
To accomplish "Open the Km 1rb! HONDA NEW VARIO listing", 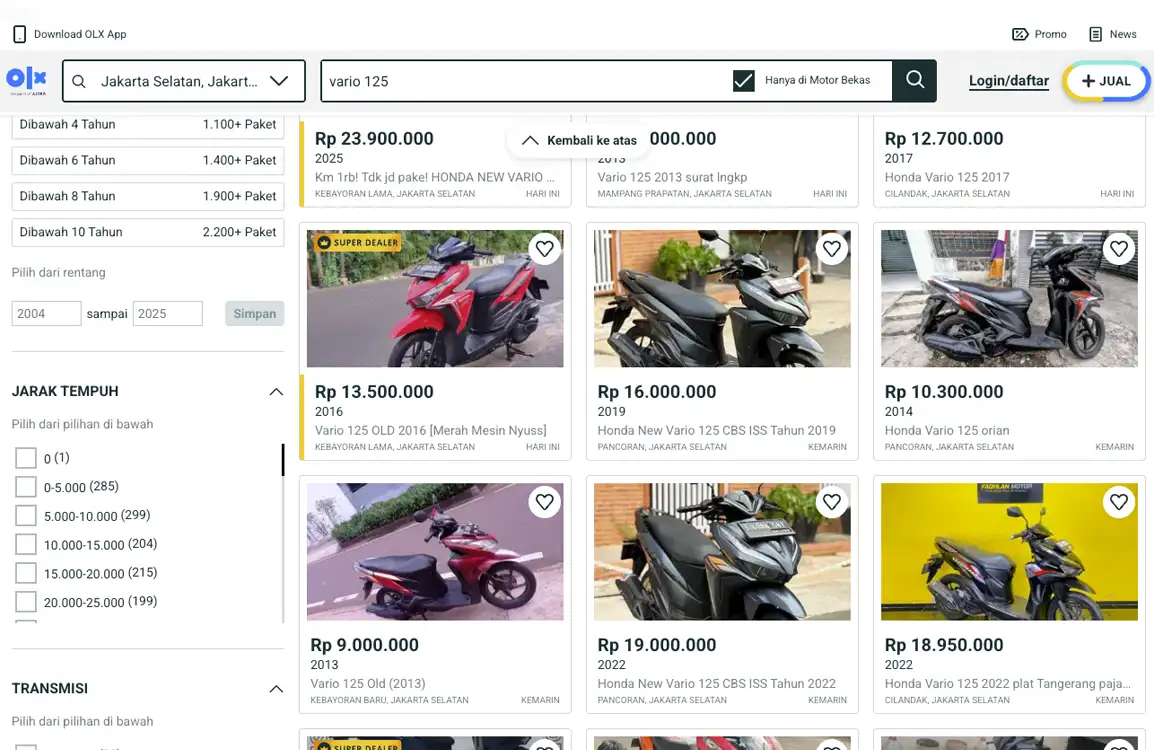I will tap(435, 177).
